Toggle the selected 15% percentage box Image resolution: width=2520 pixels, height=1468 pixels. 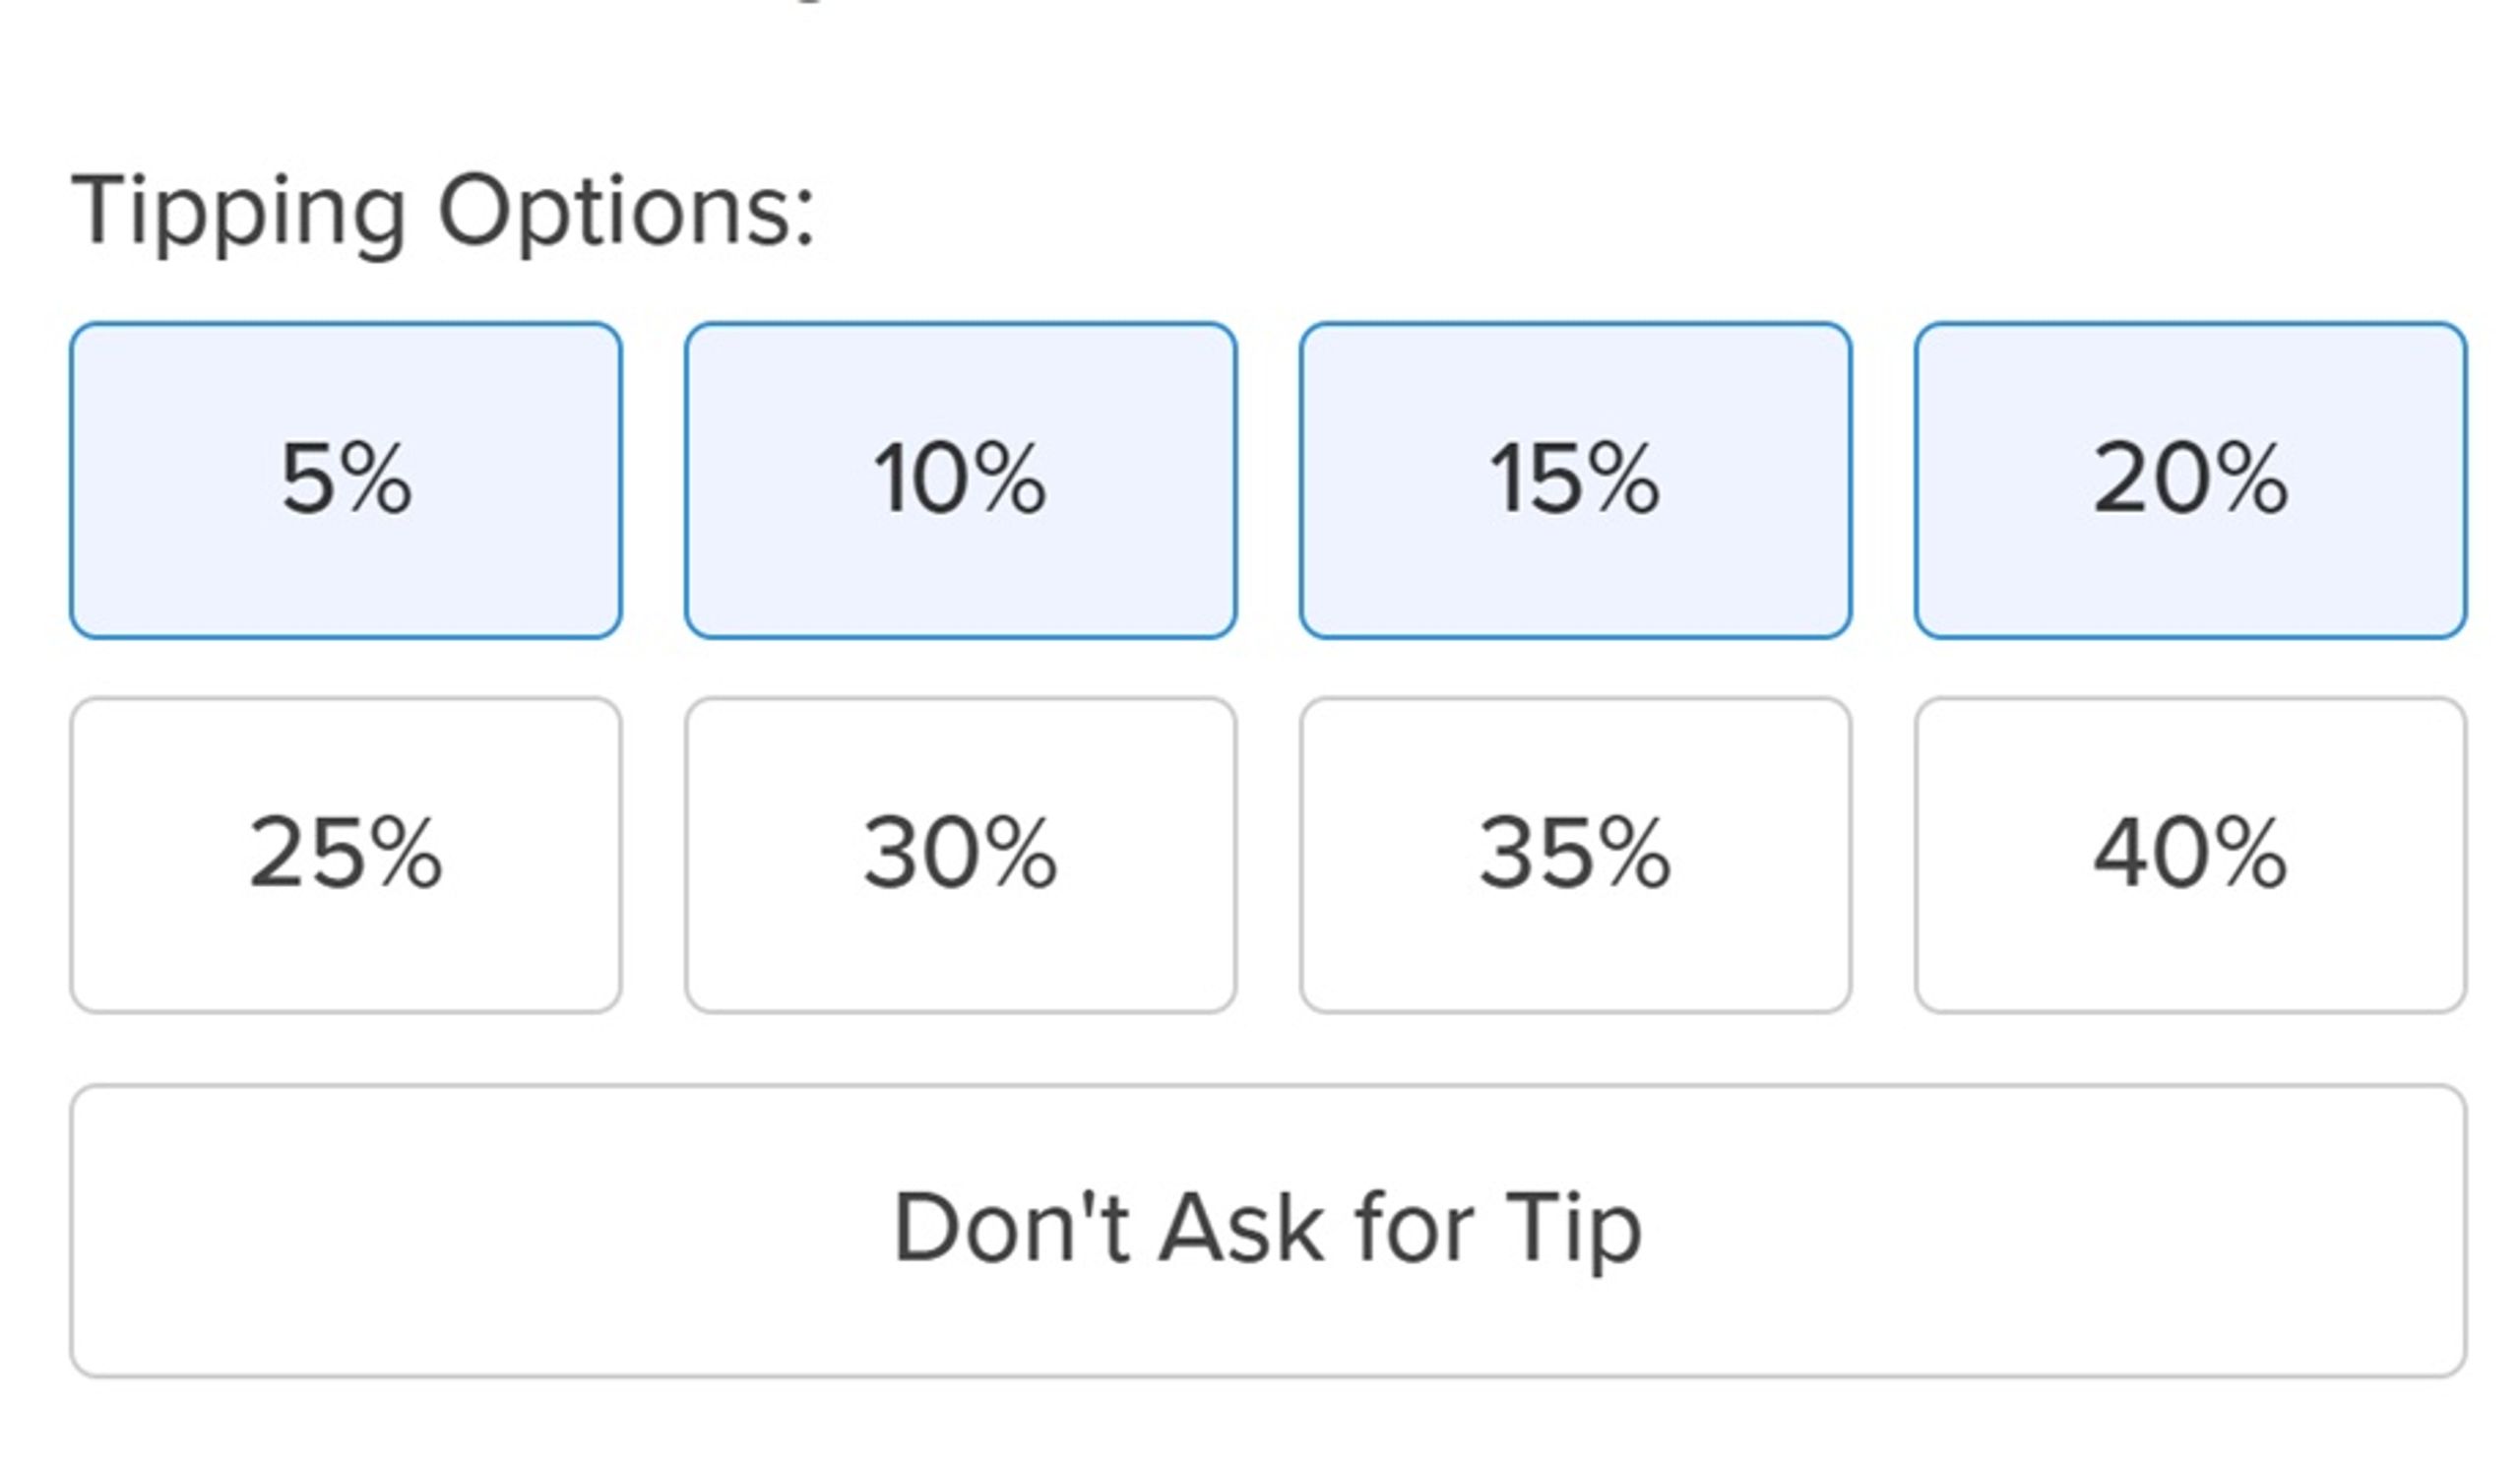coord(1575,480)
